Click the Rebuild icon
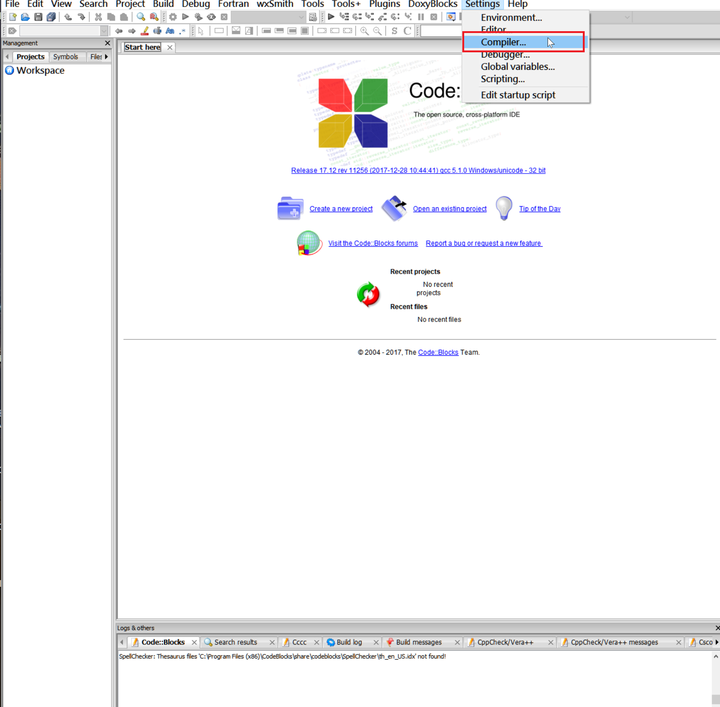720x707 pixels. pyautogui.click(x=211, y=17)
